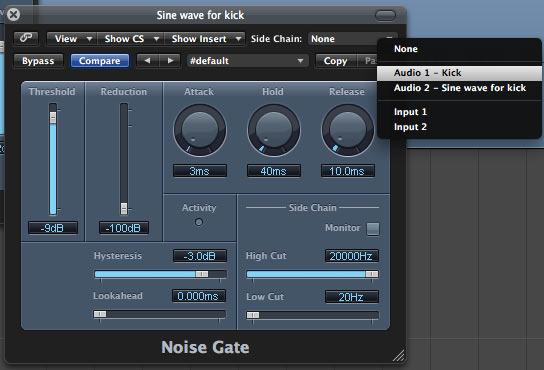Click the link chain icon button
The width and height of the screenshot is (544, 370).
click(26, 38)
